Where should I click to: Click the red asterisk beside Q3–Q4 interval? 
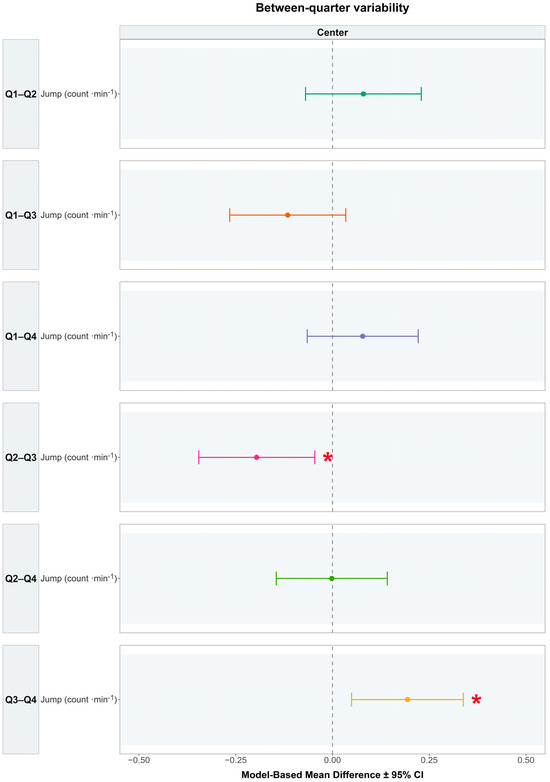click(476, 700)
